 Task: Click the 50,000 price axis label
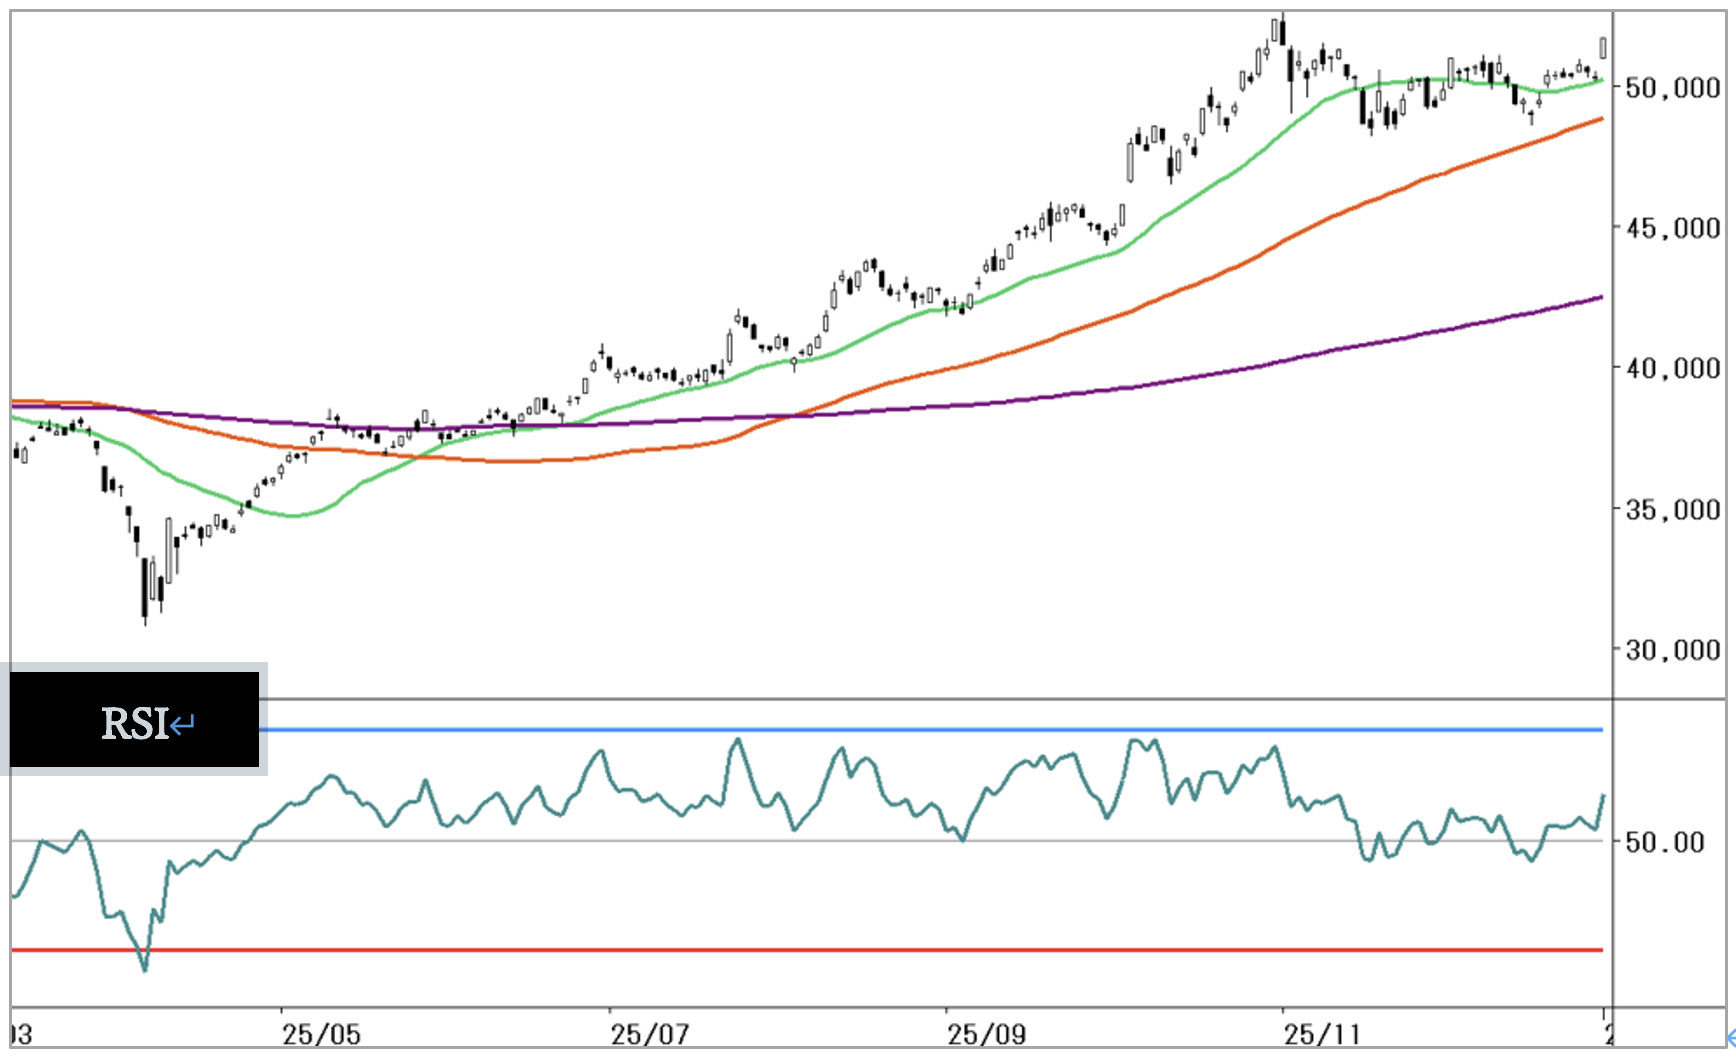coord(1672,88)
